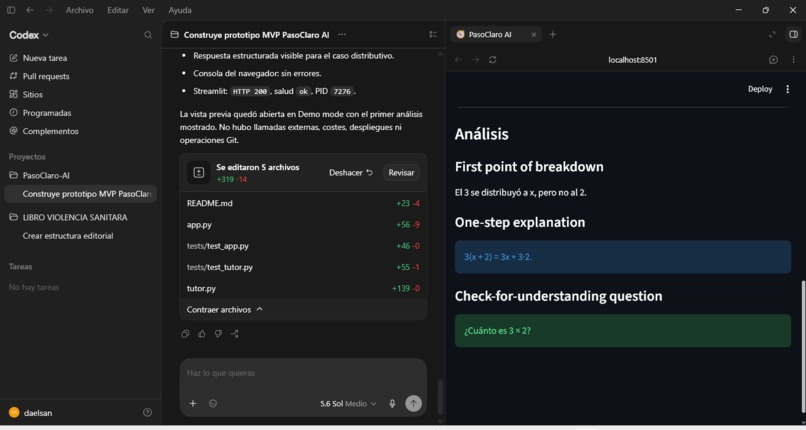The width and height of the screenshot is (806, 430).
Task: Toggle the sidebar panel icon
Action: click(x=11, y=10)
